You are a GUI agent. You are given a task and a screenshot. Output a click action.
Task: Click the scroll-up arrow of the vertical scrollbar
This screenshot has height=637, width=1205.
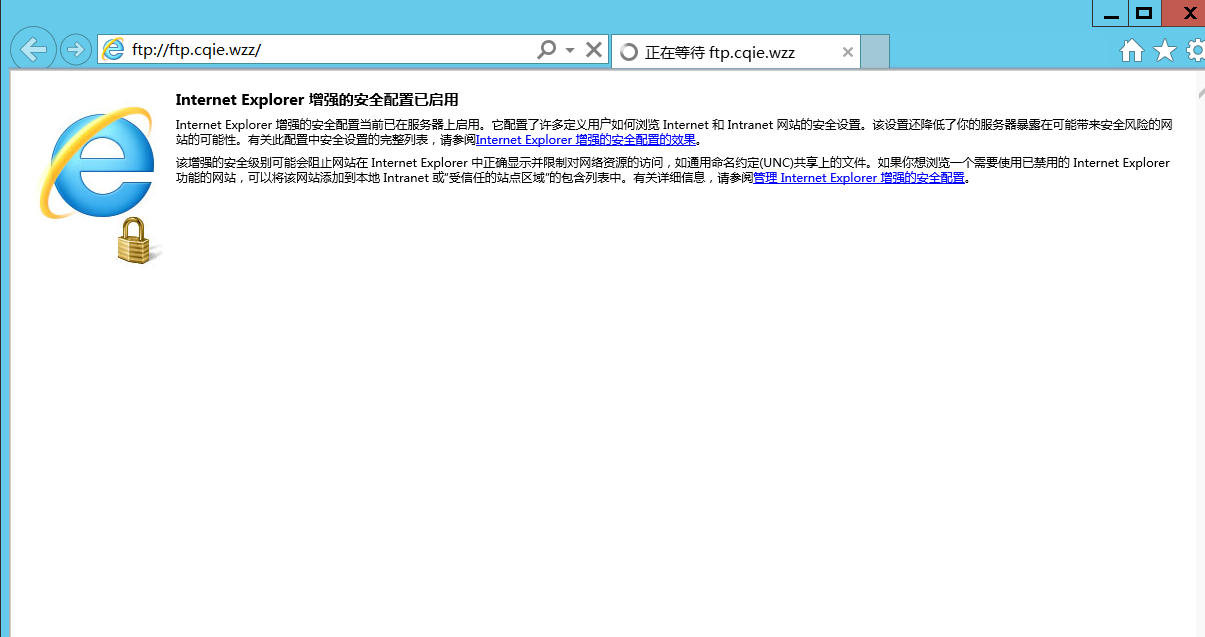pos(1200,92)
